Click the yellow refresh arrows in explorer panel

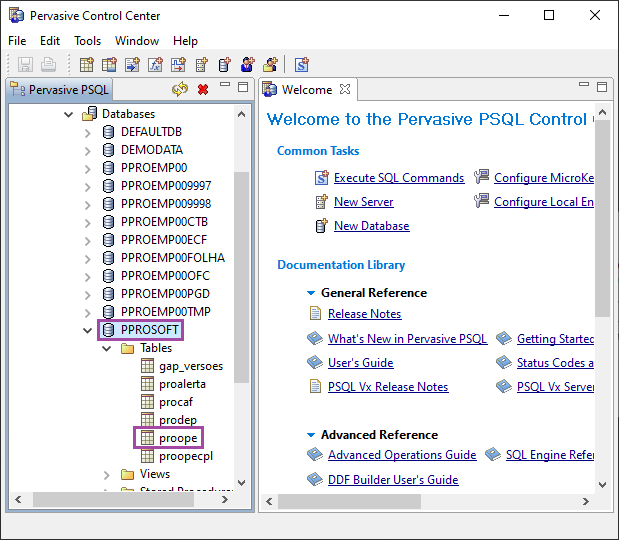[x=180, y=89]
